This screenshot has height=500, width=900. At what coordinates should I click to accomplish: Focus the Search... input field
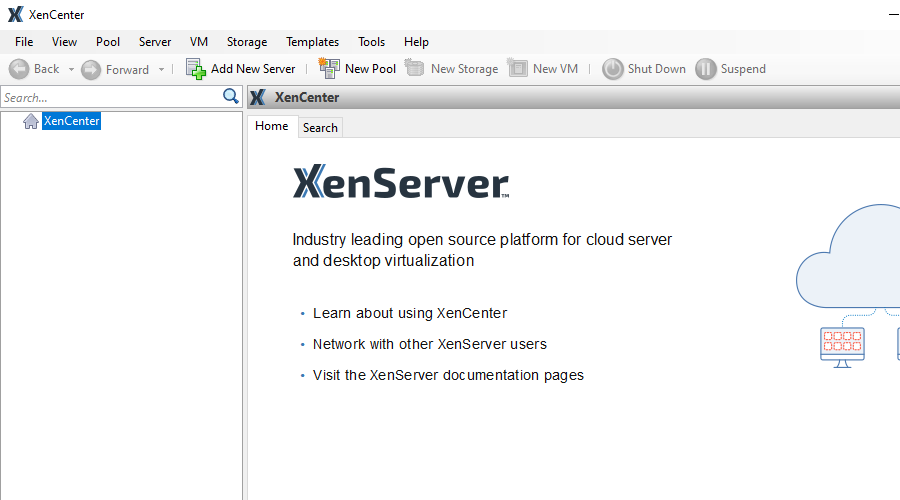pyautogui.click(x=112, y=97)
